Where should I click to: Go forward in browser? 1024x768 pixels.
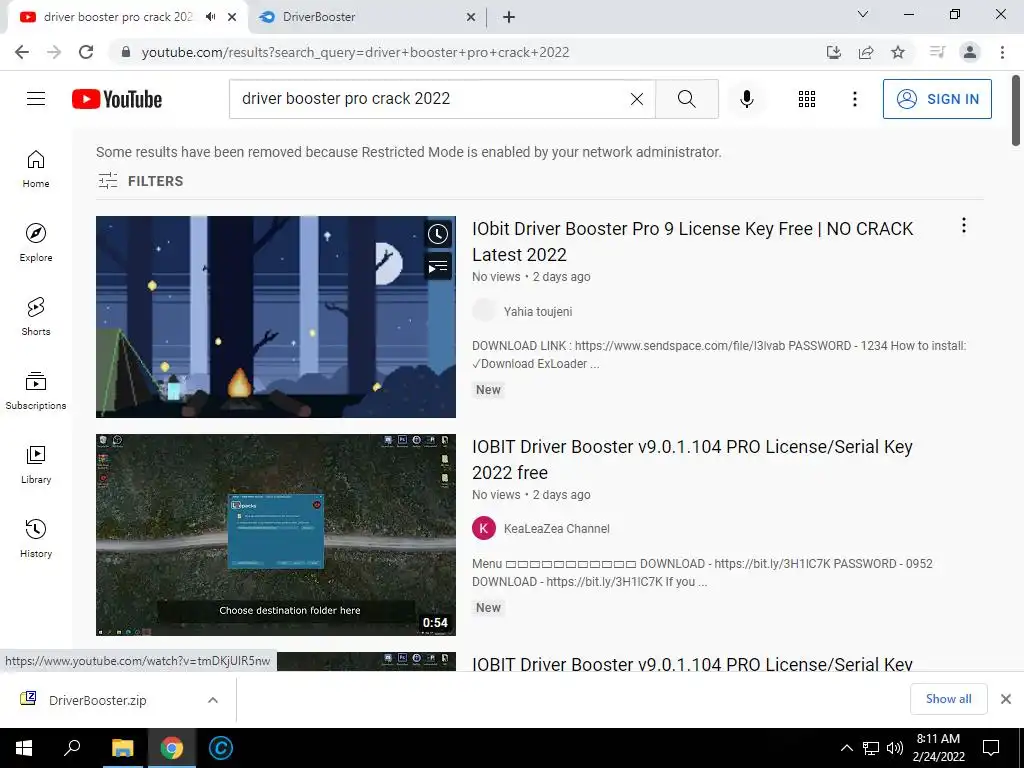coord(54,52)
